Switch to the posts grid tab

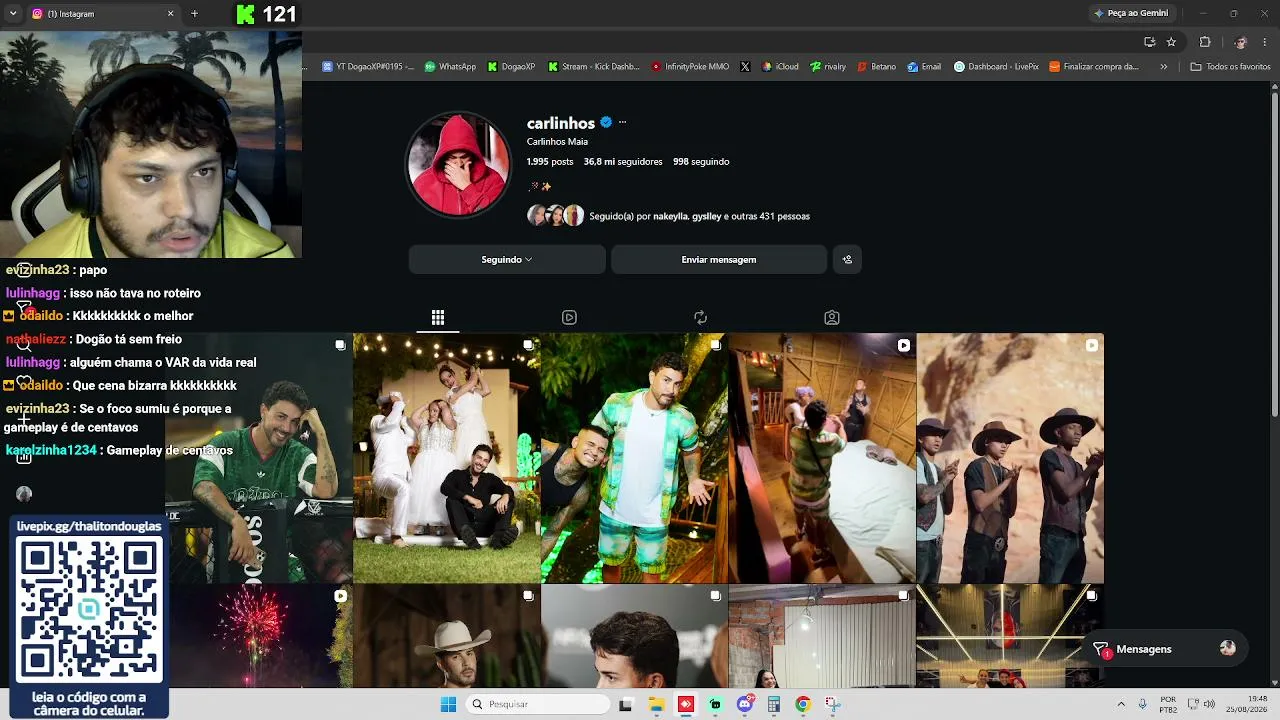[438, 317]
